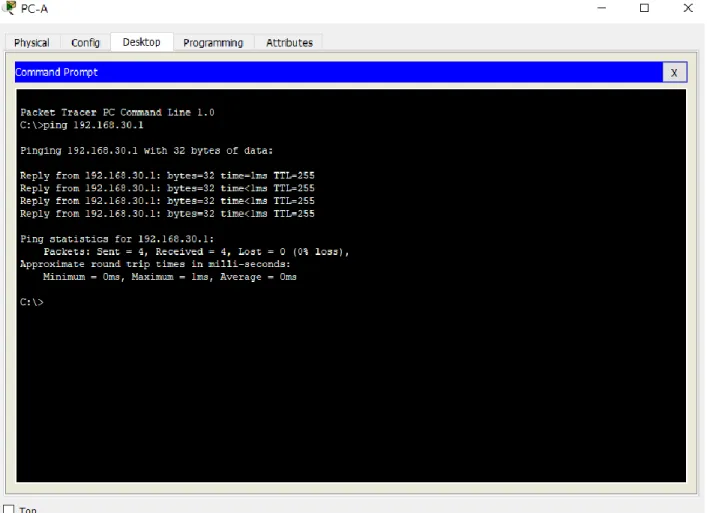The width and height of the screenshot is (707, 513).
Task: Click 'Ping statistics for 192.168.30.1:' line
Action: click(x=117, y=239)
